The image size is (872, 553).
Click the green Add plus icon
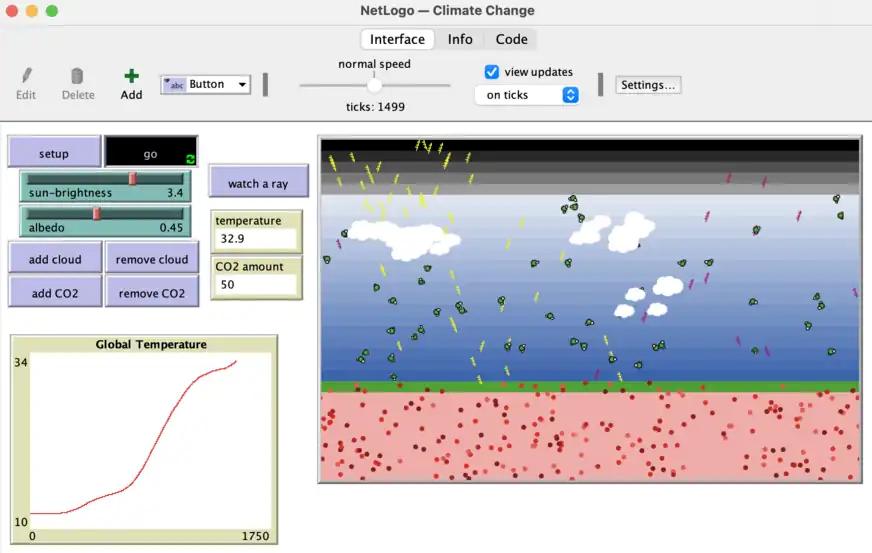[x=131, y=76]
